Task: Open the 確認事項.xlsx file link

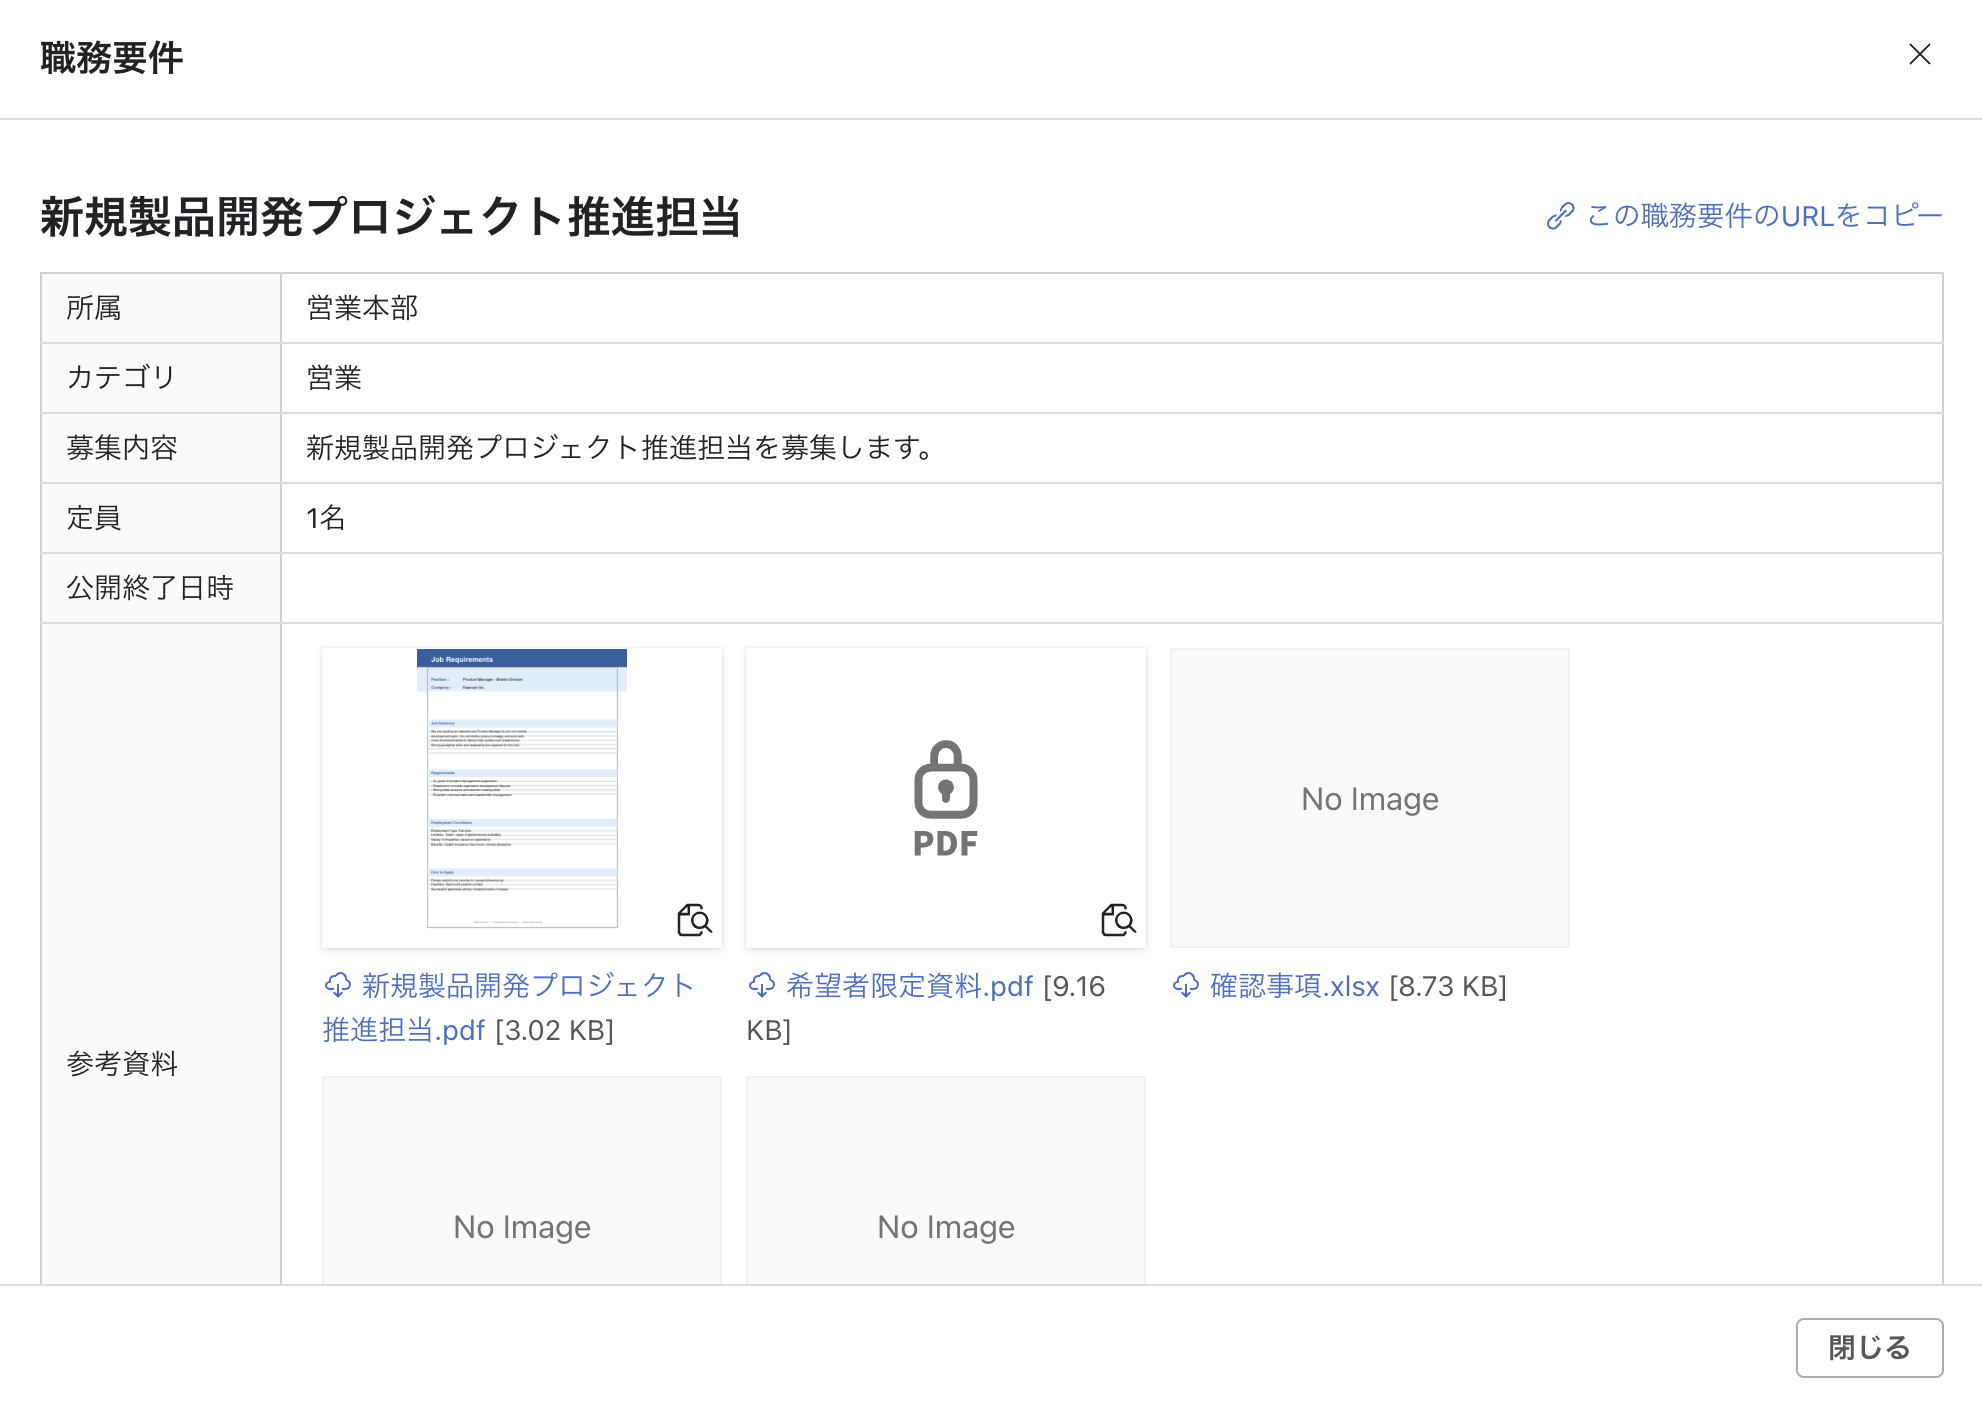Action: 1293,986
